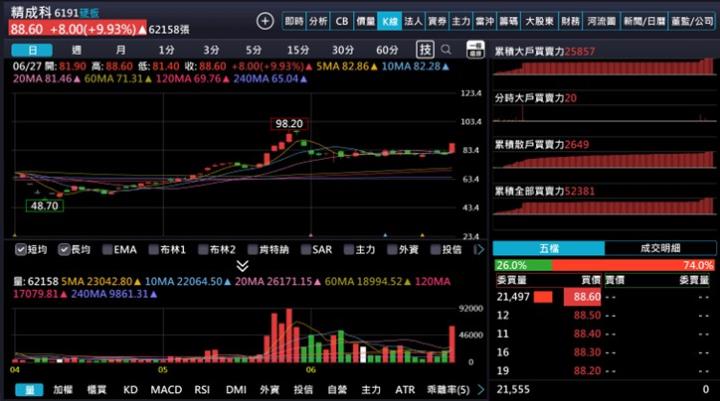
Task: Select the 月 monthly period
Action: tap(121, 50)
